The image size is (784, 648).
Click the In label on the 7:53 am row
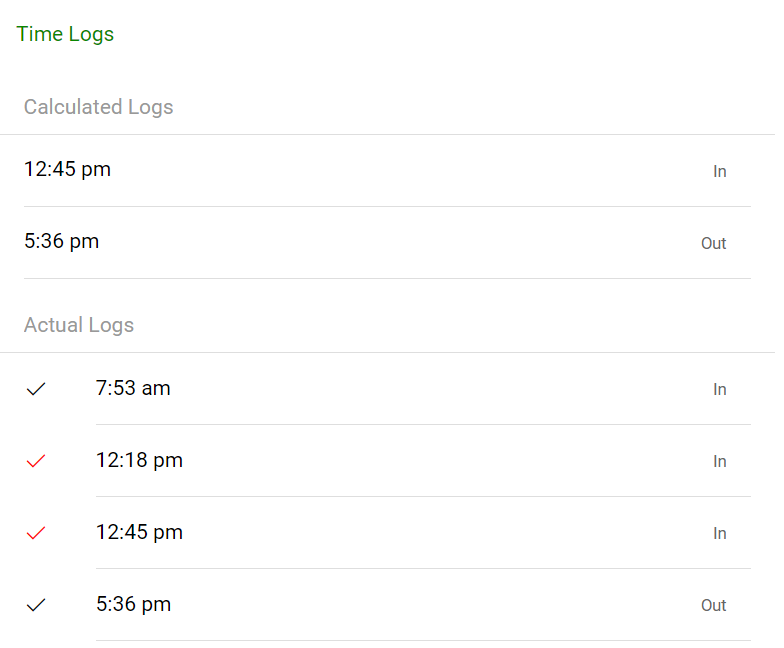click(x=719, y=389)
